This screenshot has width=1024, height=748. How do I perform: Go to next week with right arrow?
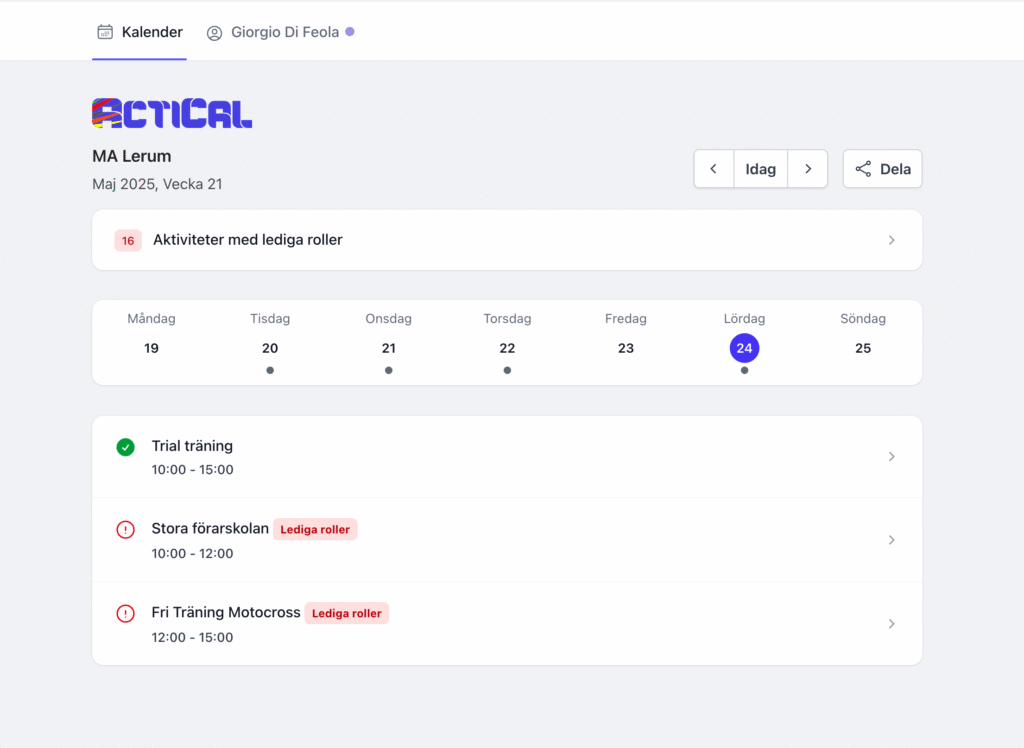[808, 169]
